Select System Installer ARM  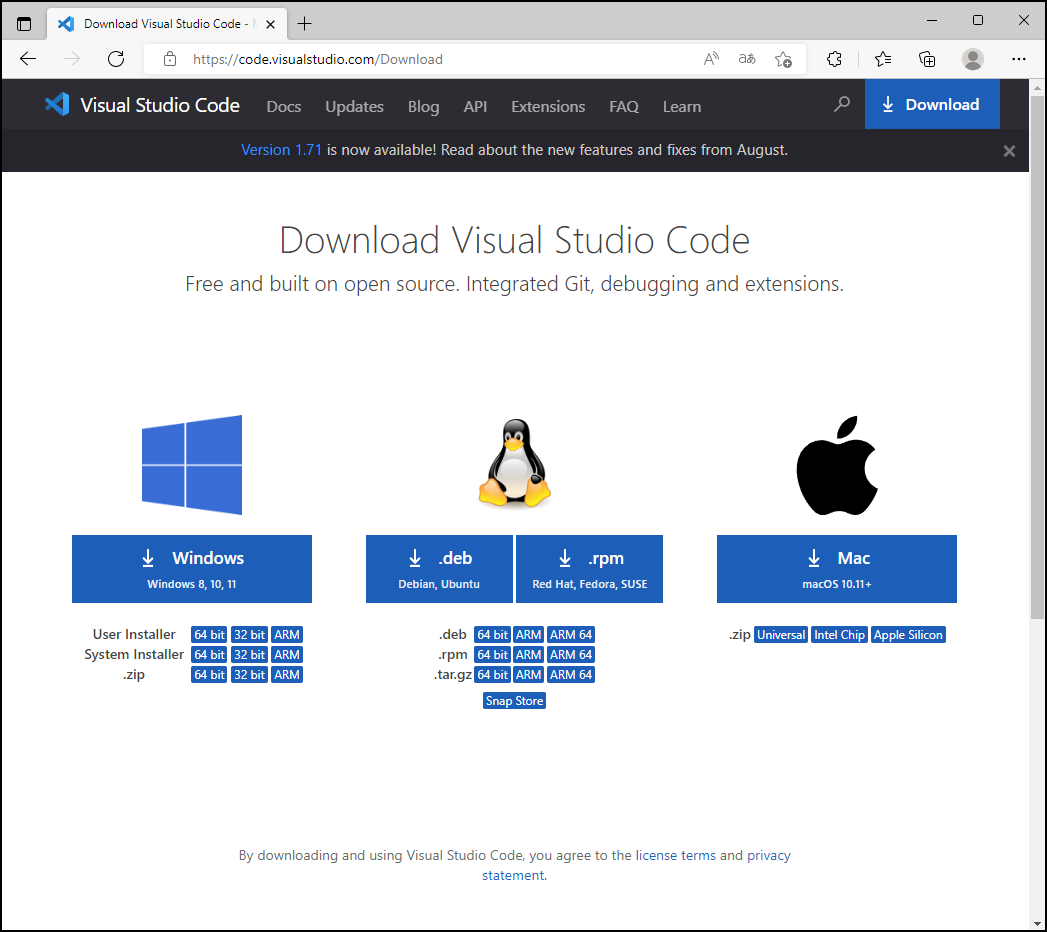point(287,655)
